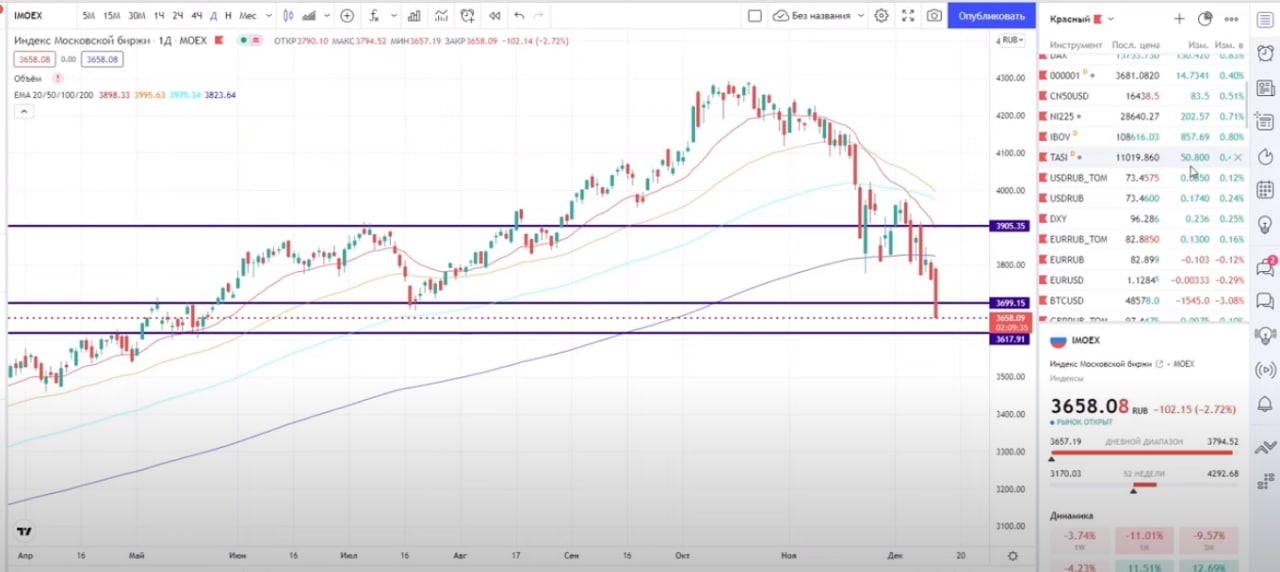Open the news panel icon in the sidebar
The image size is (1280, 572).
tap(1264, 89)
